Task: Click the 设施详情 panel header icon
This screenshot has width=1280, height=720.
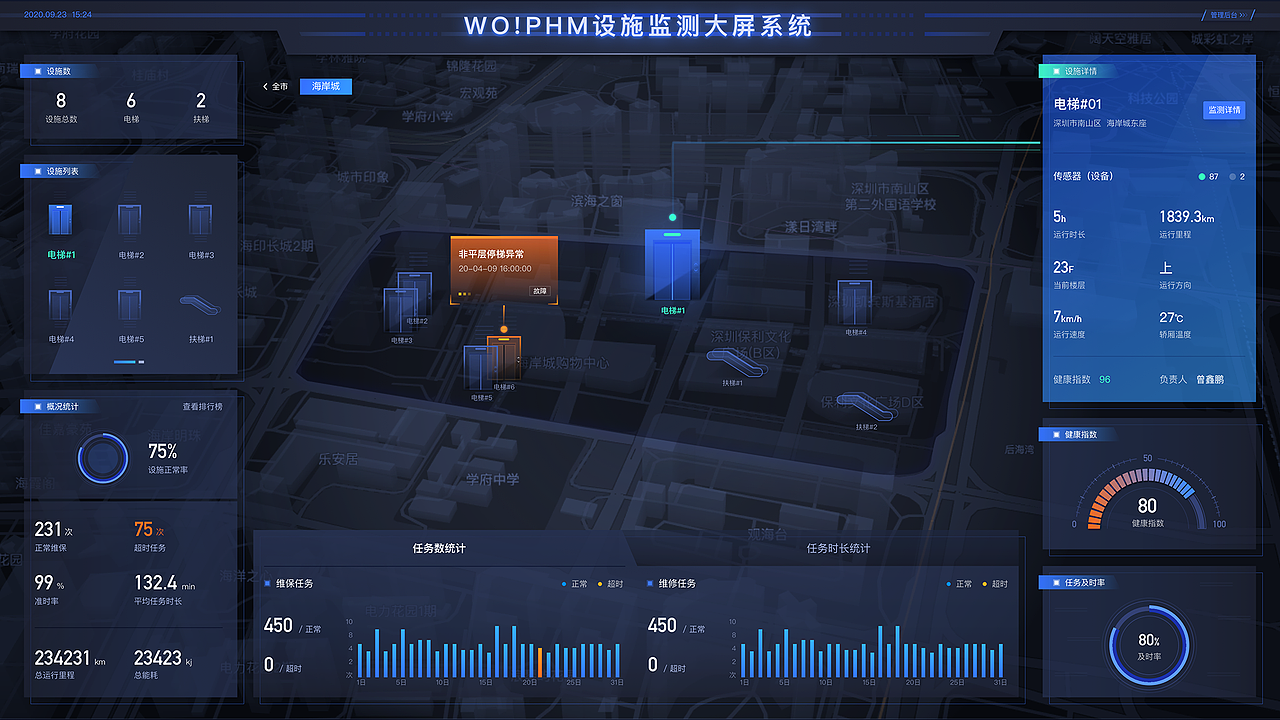Action: [1055, 71]
